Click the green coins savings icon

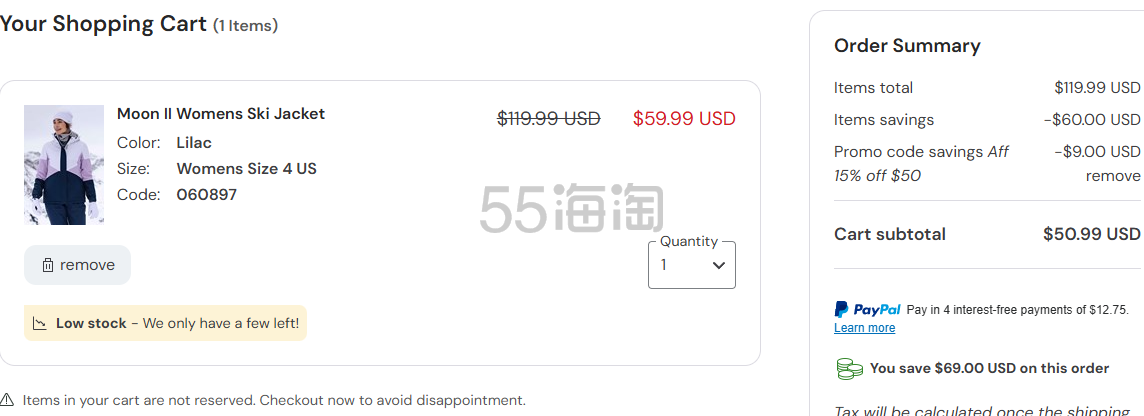[849, 369]
